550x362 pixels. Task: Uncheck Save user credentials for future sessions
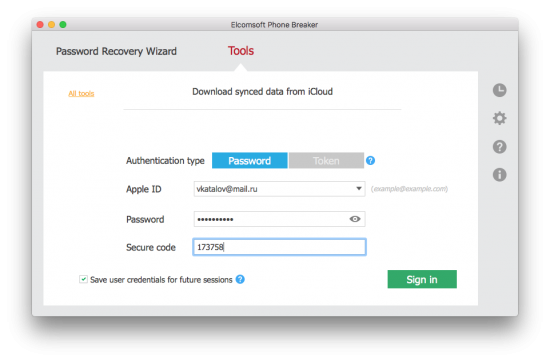coord(83,279)
